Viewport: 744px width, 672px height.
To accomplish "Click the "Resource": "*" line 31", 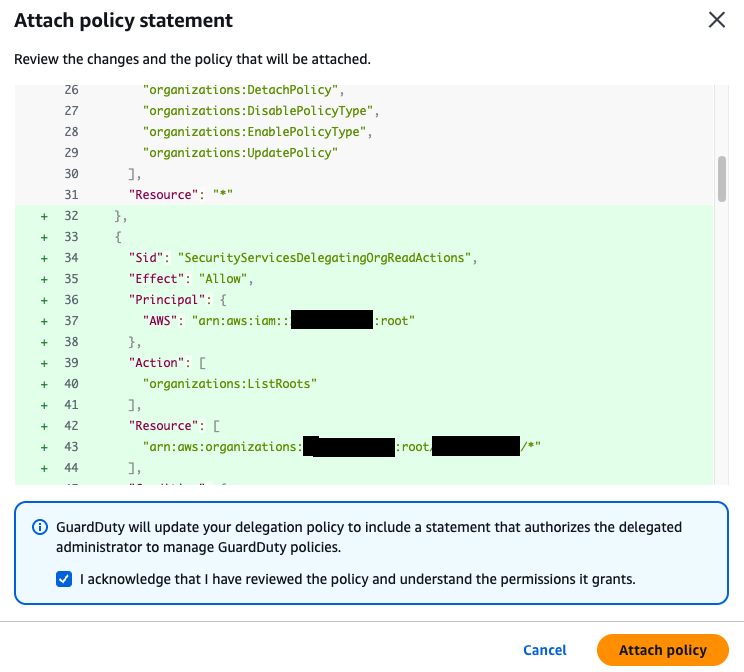I will tap(181, 195).
